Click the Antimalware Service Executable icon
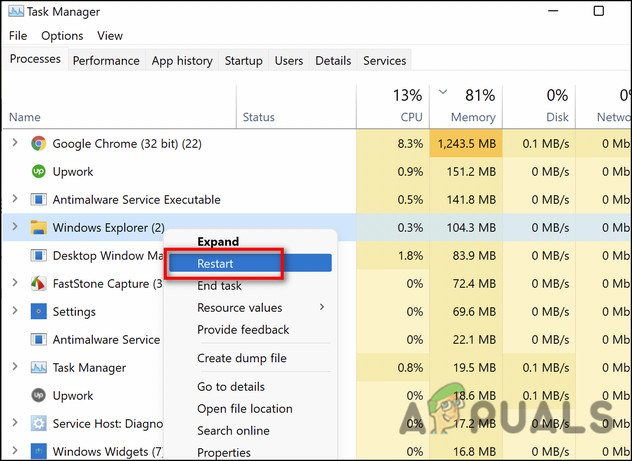The width and height of the screenshot is (632, 461). click(39, 199)
